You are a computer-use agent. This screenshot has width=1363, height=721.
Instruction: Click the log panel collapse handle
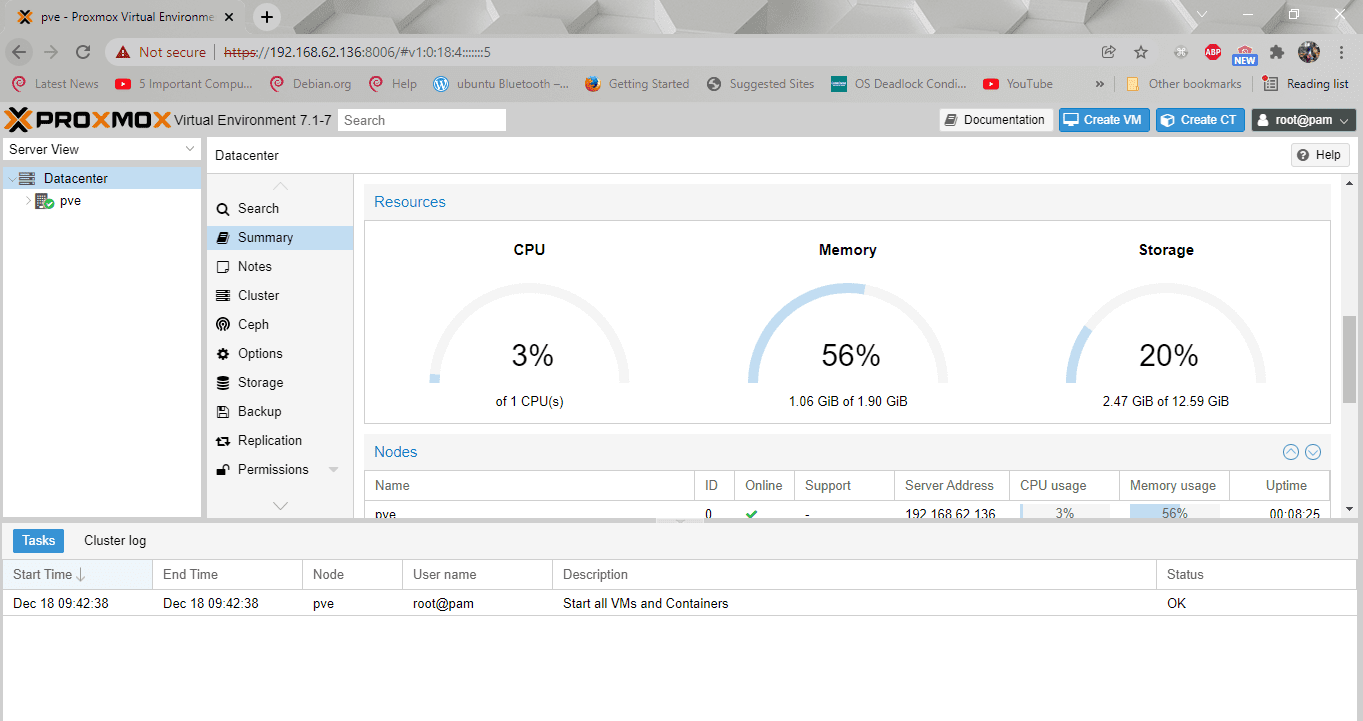point(680,520)
